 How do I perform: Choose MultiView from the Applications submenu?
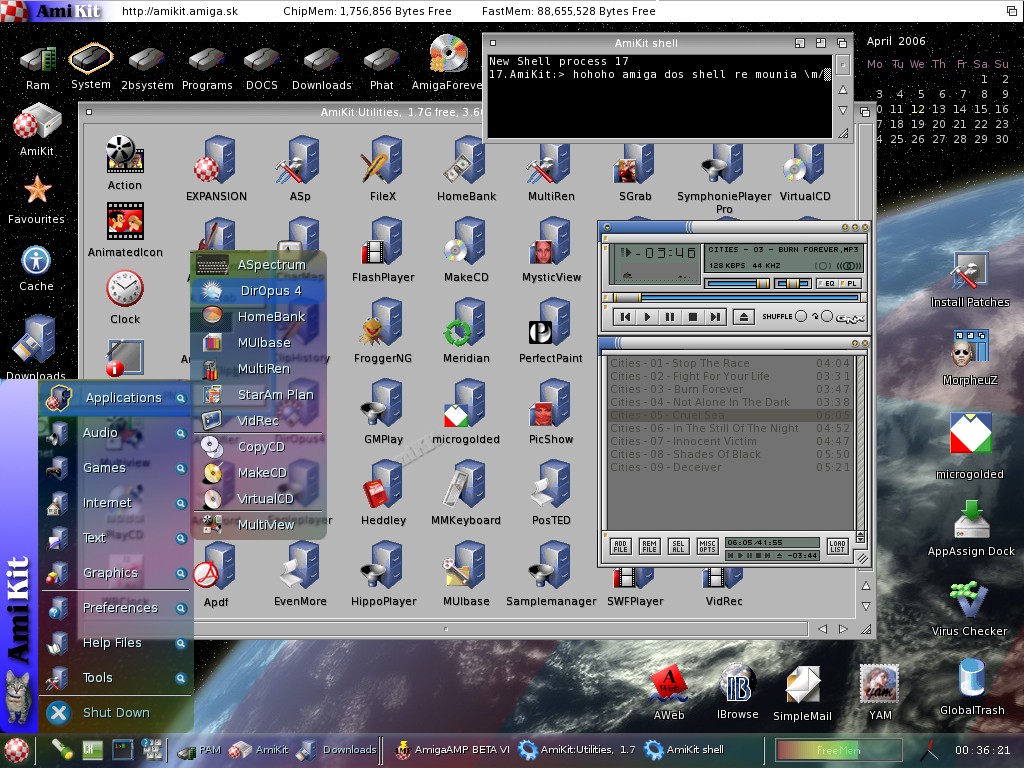tap(259, 524)
